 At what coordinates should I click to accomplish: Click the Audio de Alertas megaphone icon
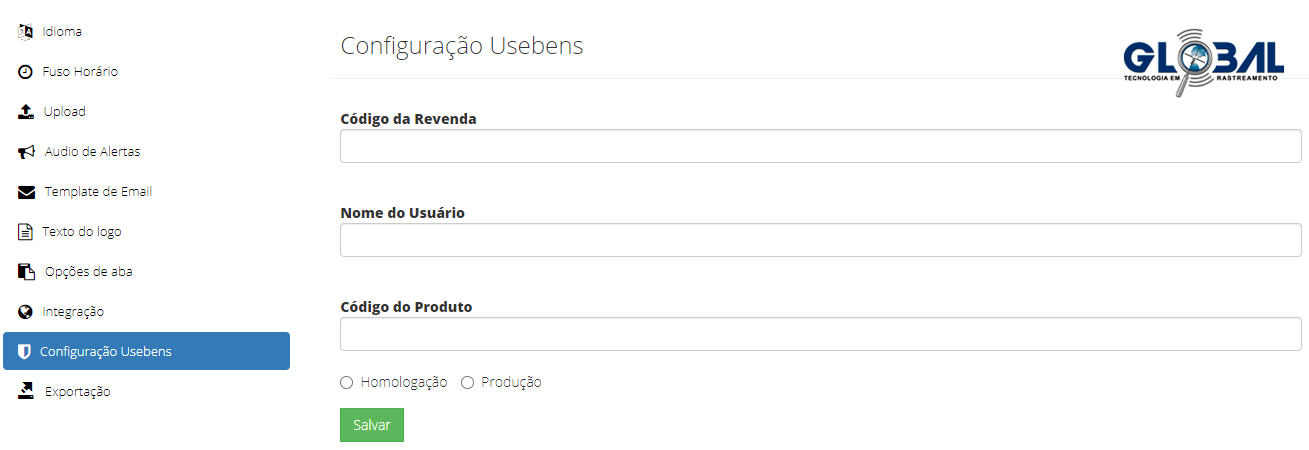point(27,152)
